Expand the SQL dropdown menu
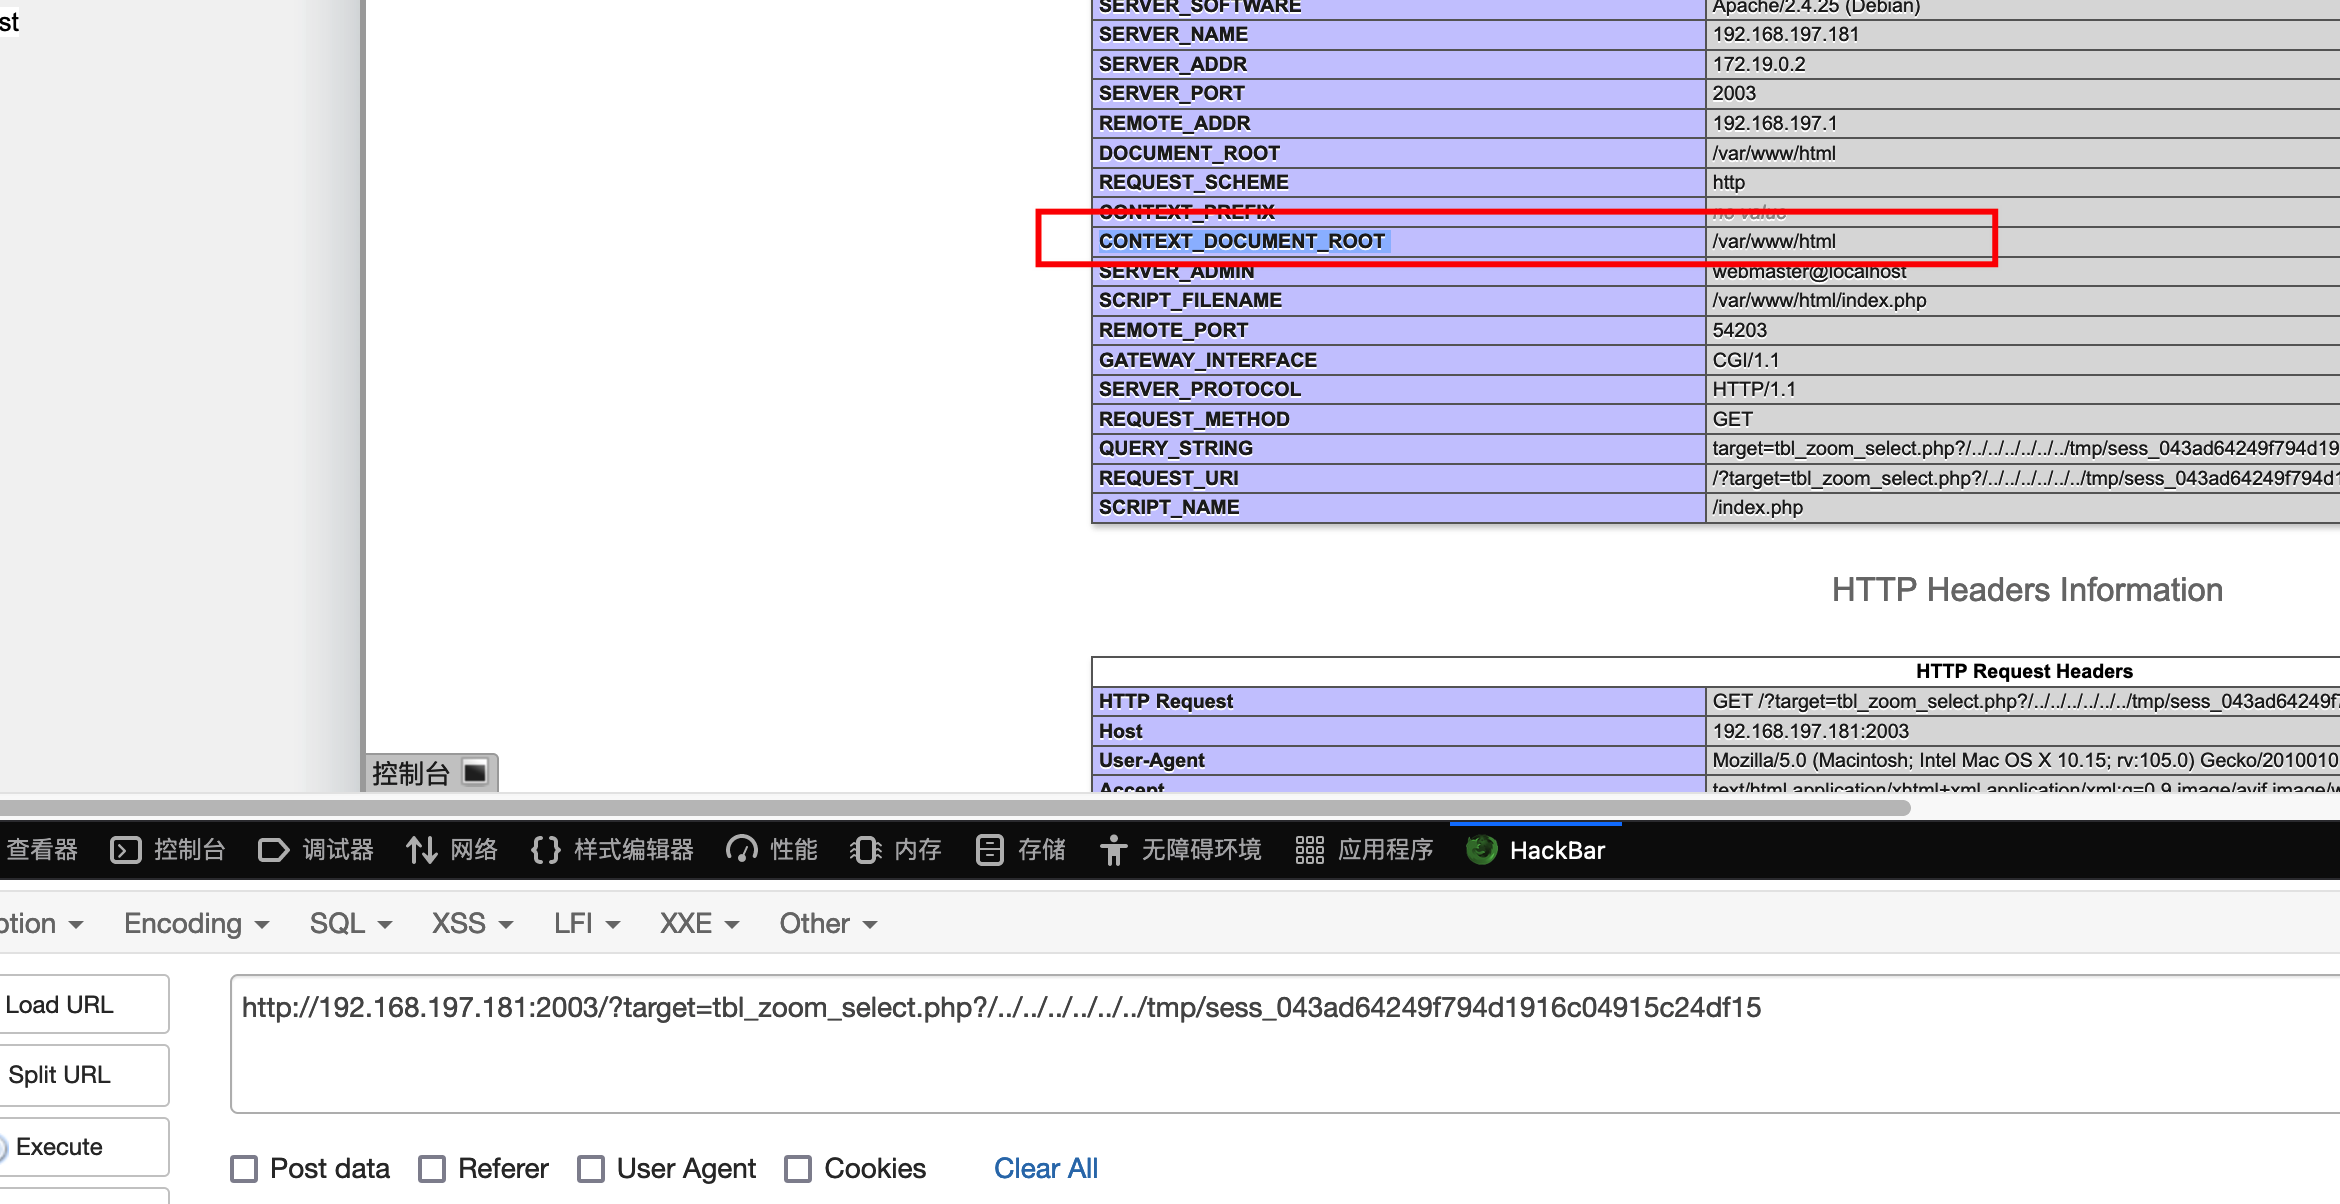Screen dimensions: 2340x1204 coord(350,923)
